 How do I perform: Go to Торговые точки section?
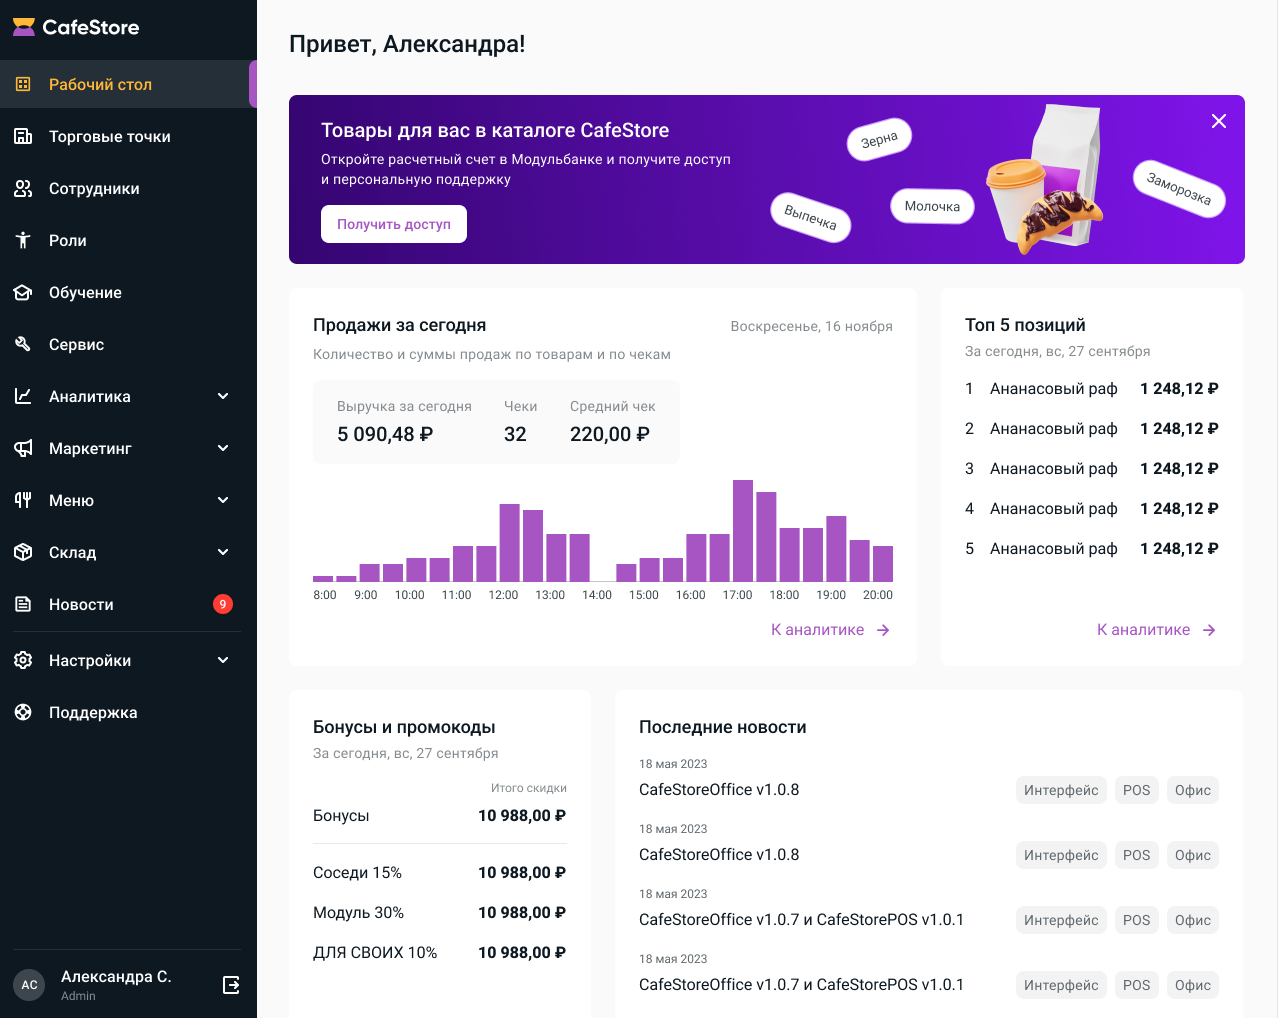coord(128,136)
